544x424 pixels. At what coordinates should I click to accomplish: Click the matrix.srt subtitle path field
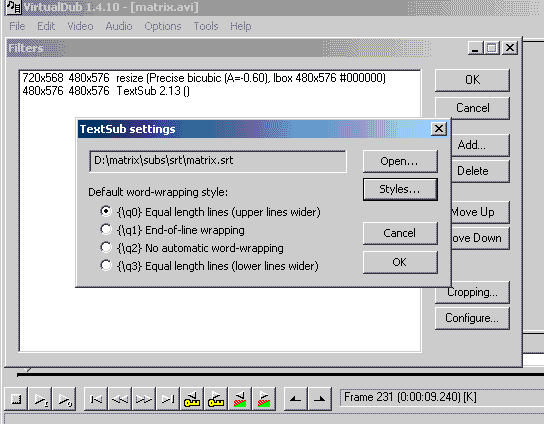pos(218,161)
